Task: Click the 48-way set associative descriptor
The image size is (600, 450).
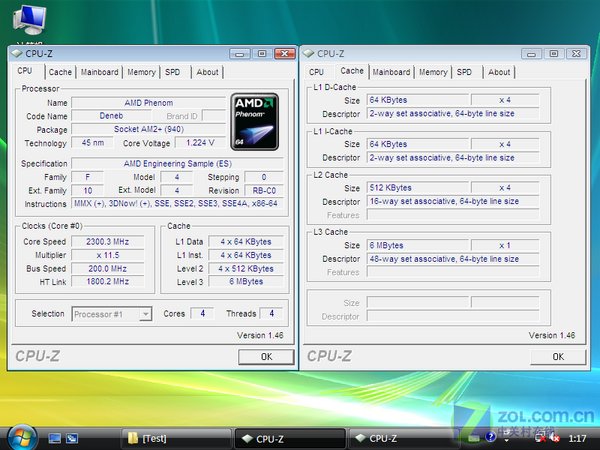Action: click(x=453, y=259)
